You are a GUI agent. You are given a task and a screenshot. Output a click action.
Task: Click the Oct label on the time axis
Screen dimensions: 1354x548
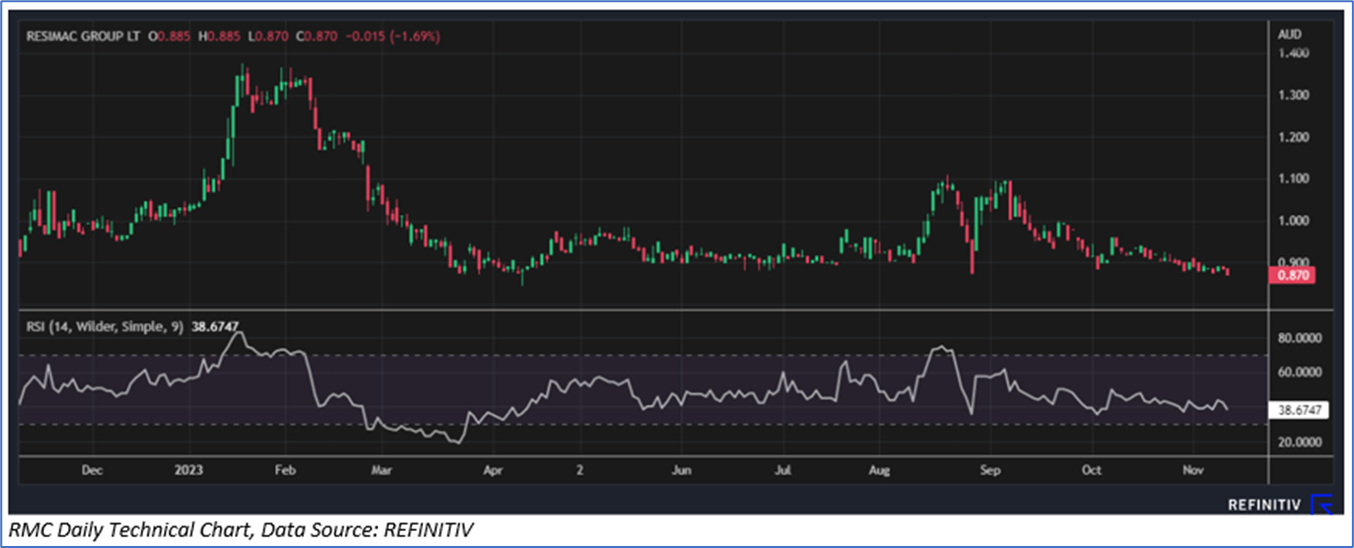point(1092,469)
